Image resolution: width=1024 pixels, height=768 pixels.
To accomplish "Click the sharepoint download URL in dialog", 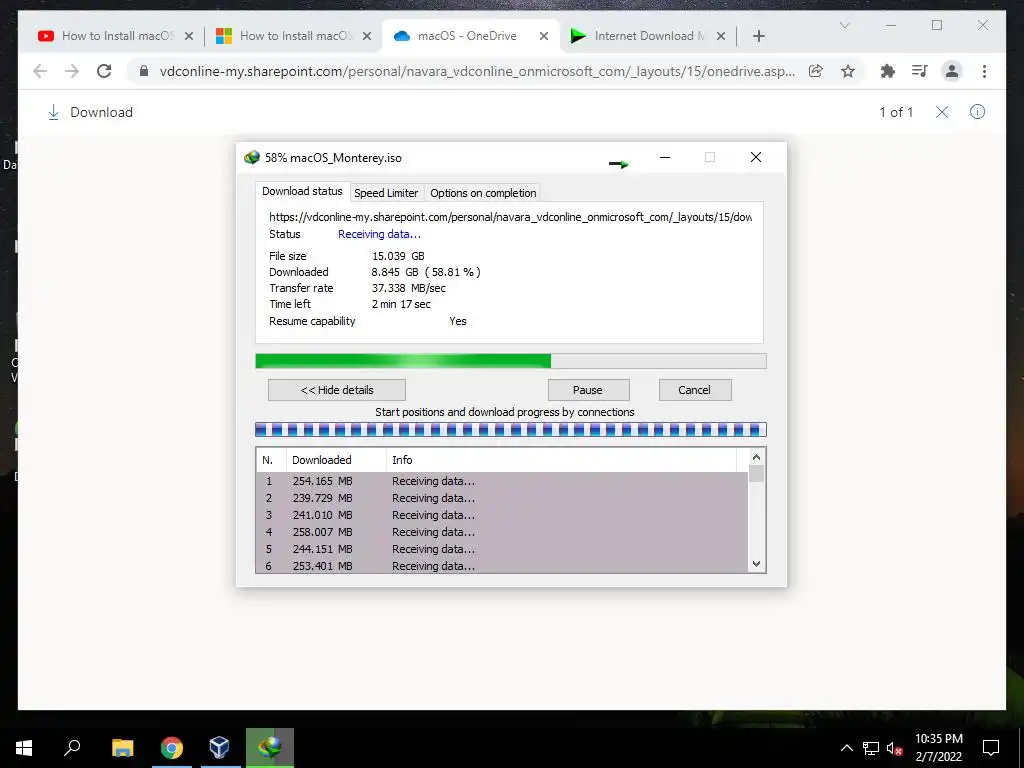I will tap(511, 217).
